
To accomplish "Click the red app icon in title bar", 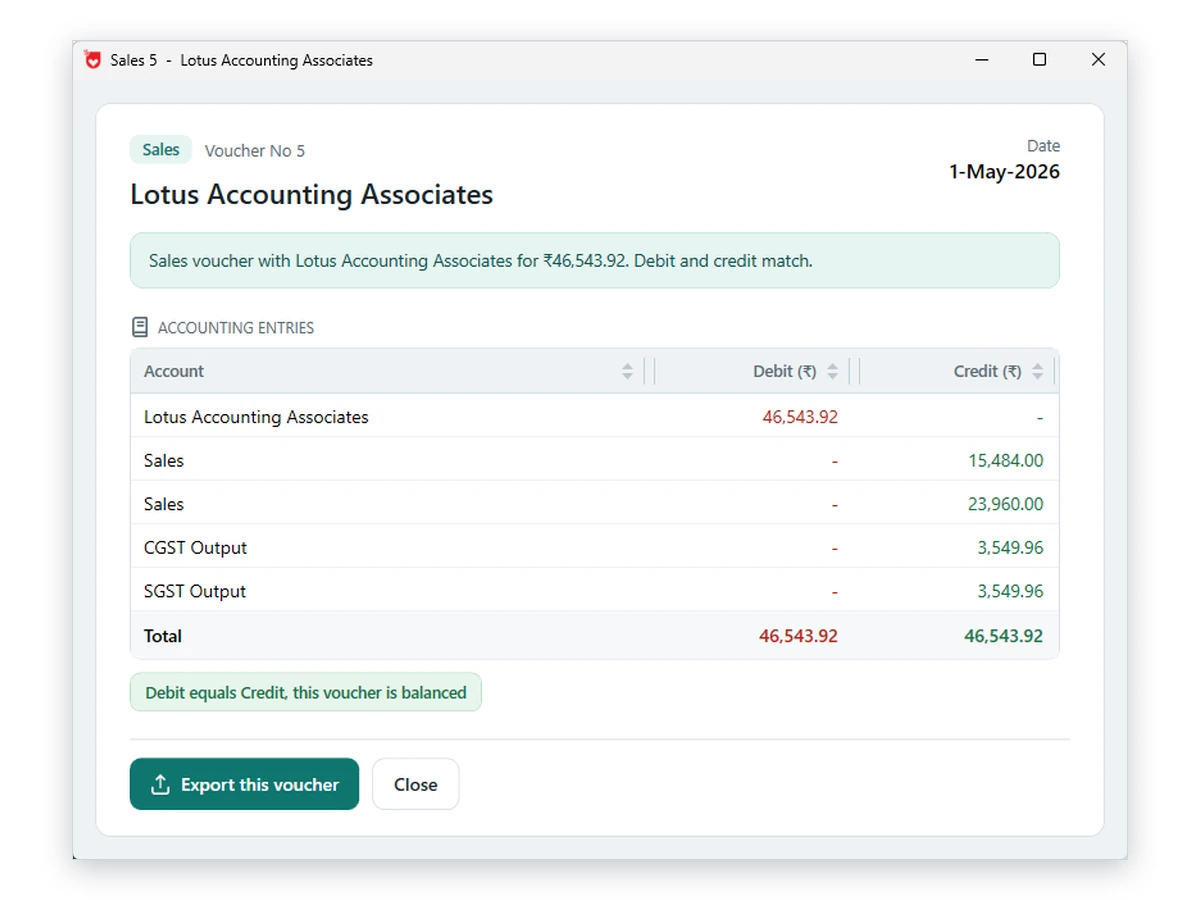I will [93, 60].
